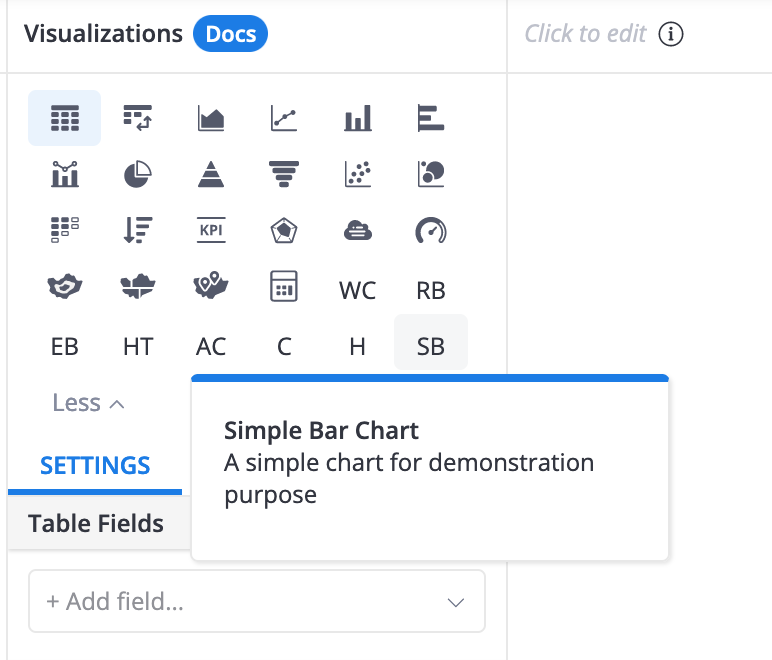Choose the Pivot Table visualization
The image size is (772, 660).
(x=138, y=118)
